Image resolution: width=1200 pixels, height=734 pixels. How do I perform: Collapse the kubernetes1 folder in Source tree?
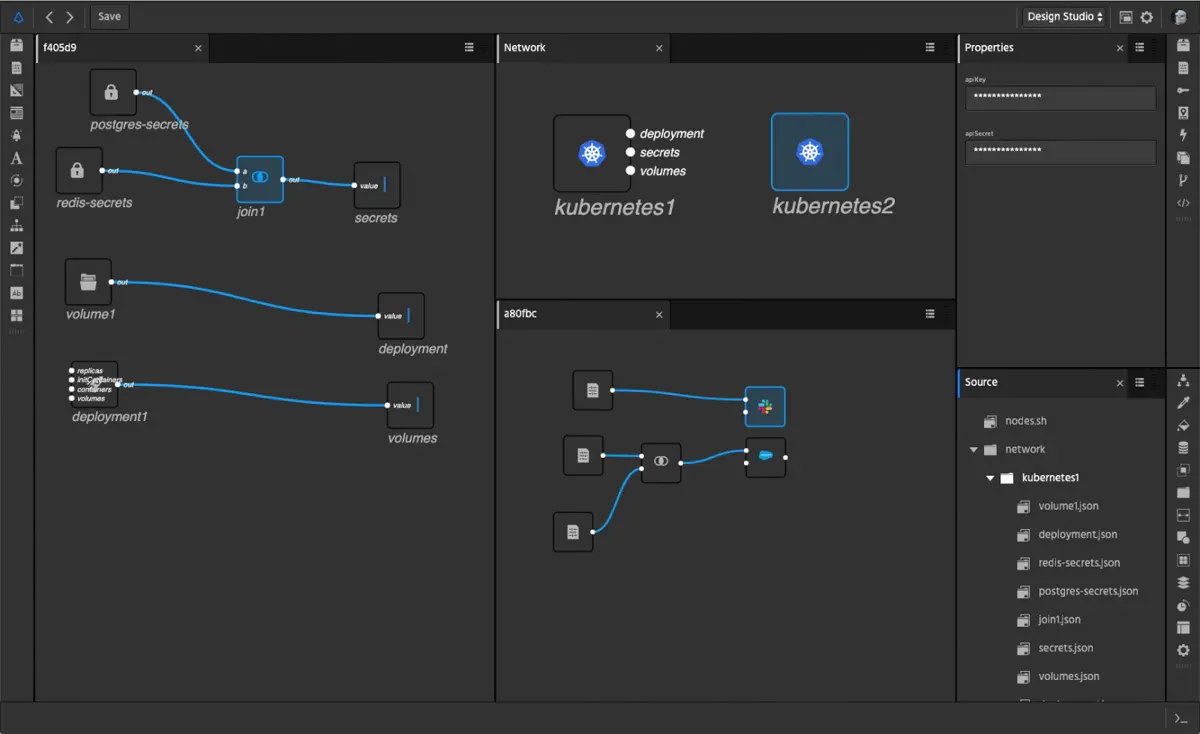click(990, 478)
